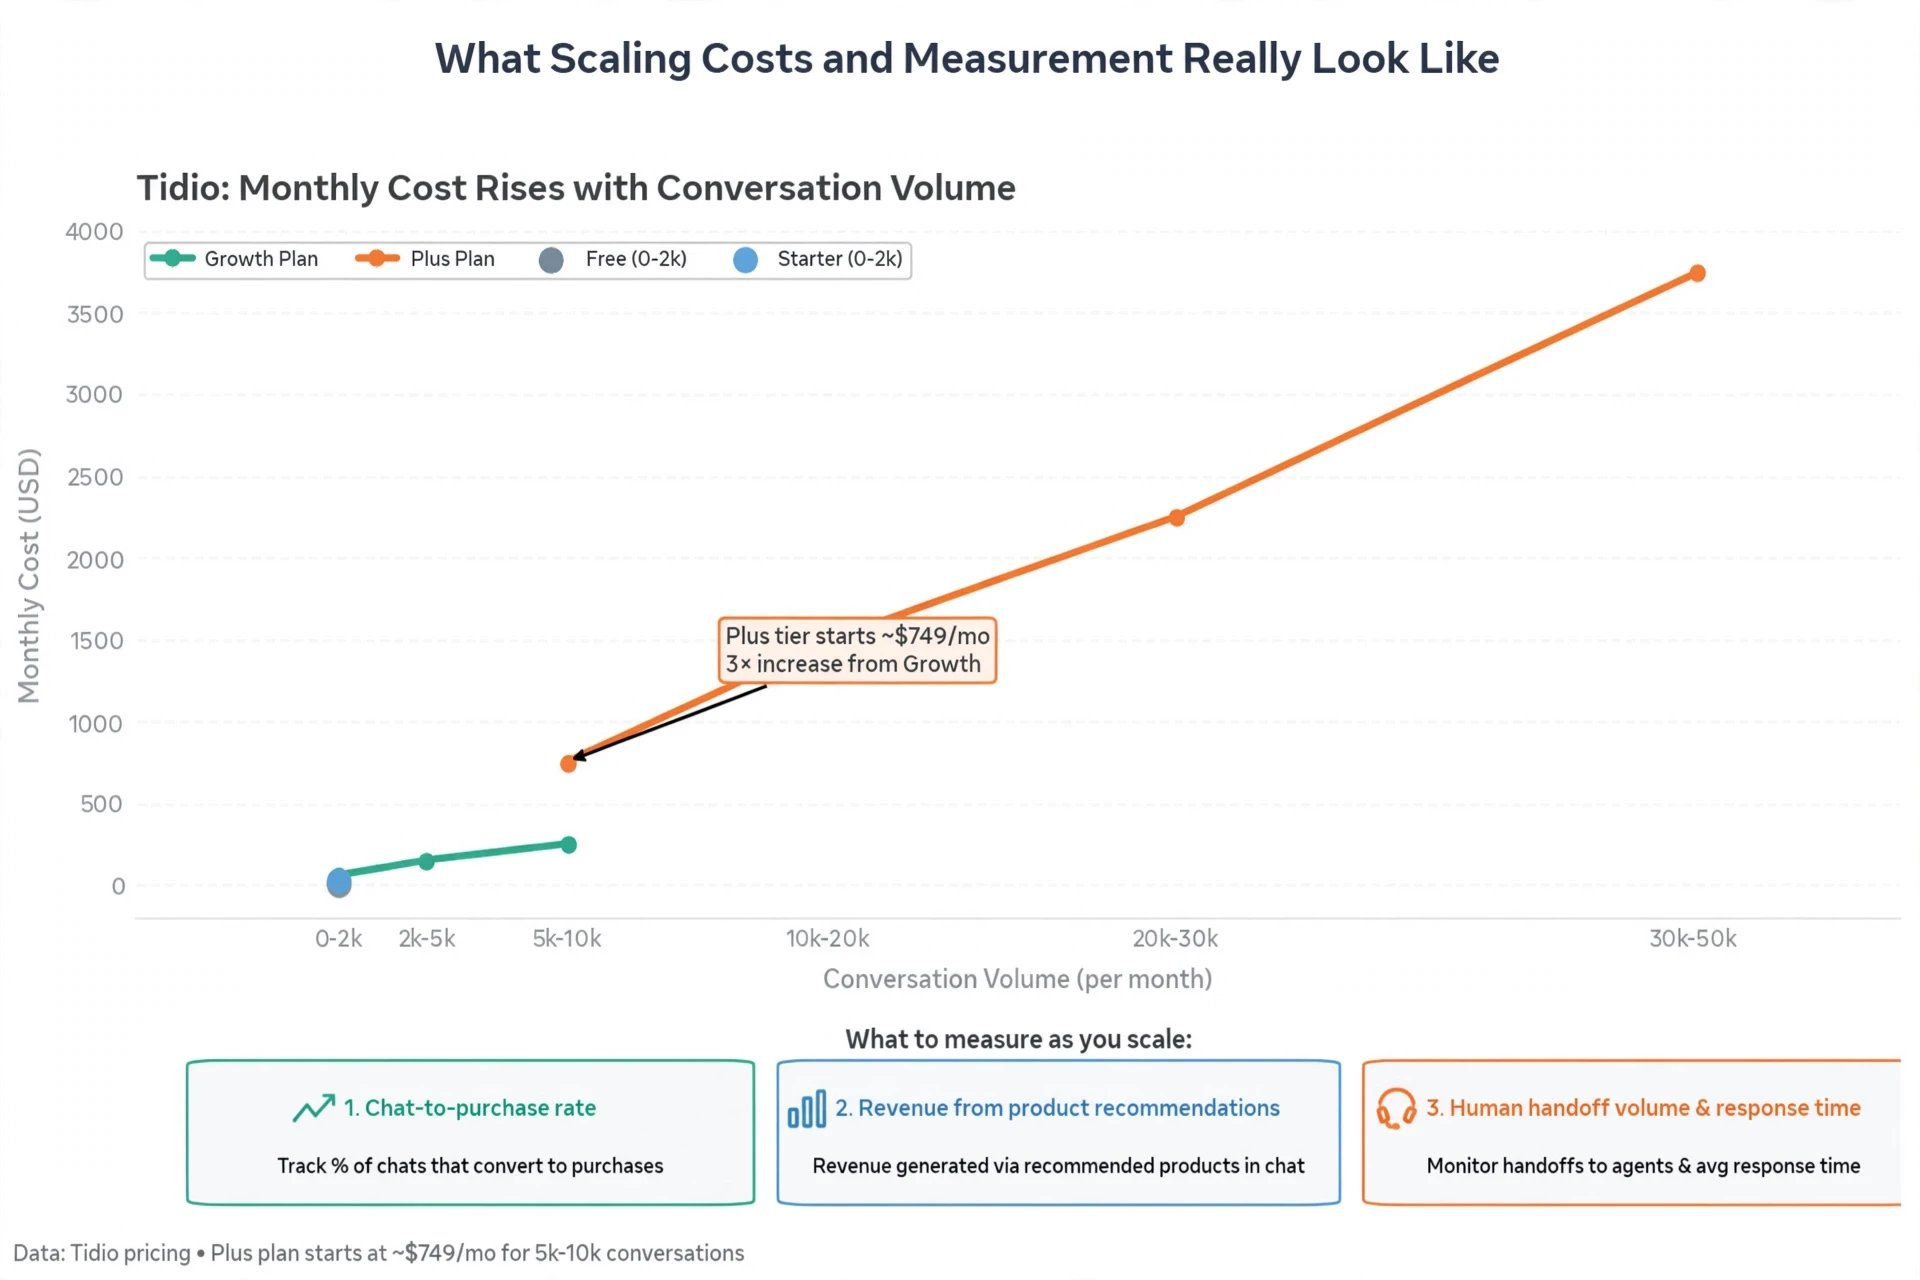Click the 'Free (0-2k)' legend label
The image size is (1920, 1280).
point(636,259)
